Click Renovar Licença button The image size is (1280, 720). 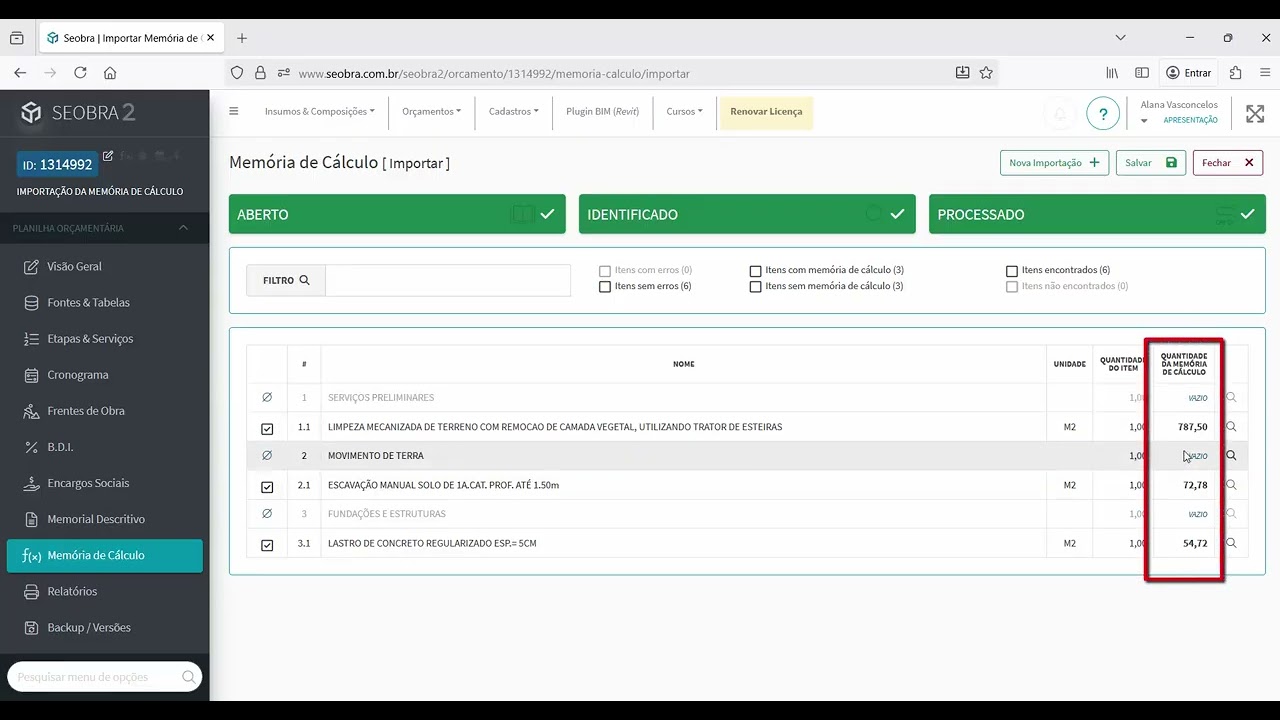pyautogui.click(x=766, y=112)
